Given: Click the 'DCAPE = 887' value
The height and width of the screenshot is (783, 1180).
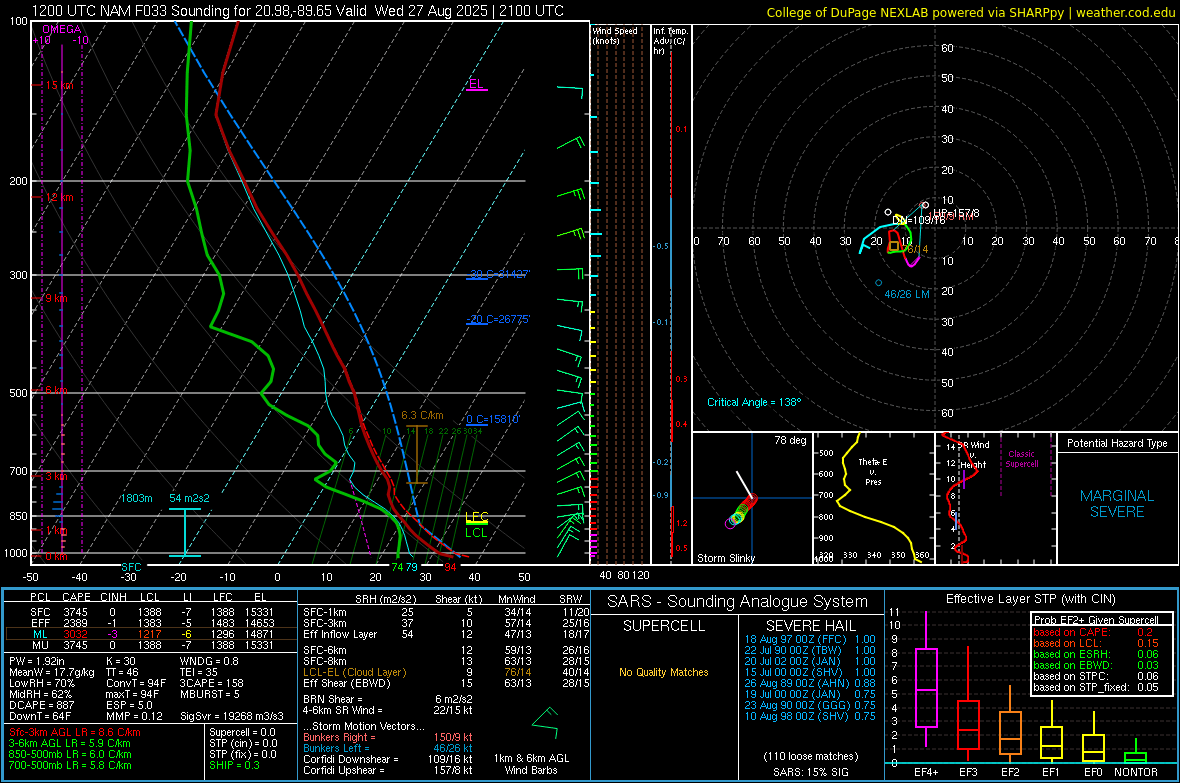Looking at the screenshot, I should pos(41,705).
